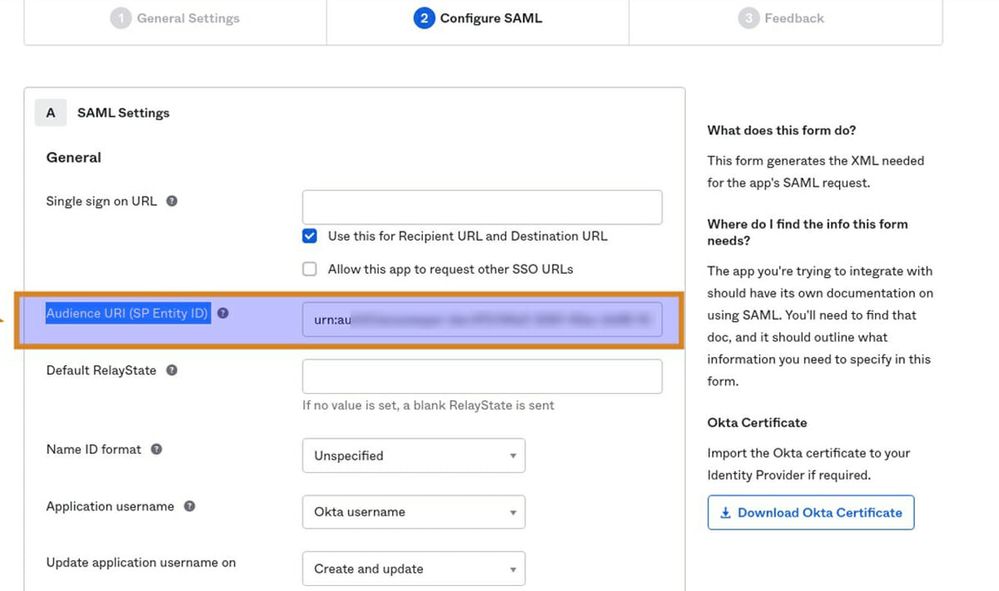The width and height of the screenshot is (999, 591).
Task: Go to the General Settings tab
Action: pyautogui.click(x=187, y=18)
